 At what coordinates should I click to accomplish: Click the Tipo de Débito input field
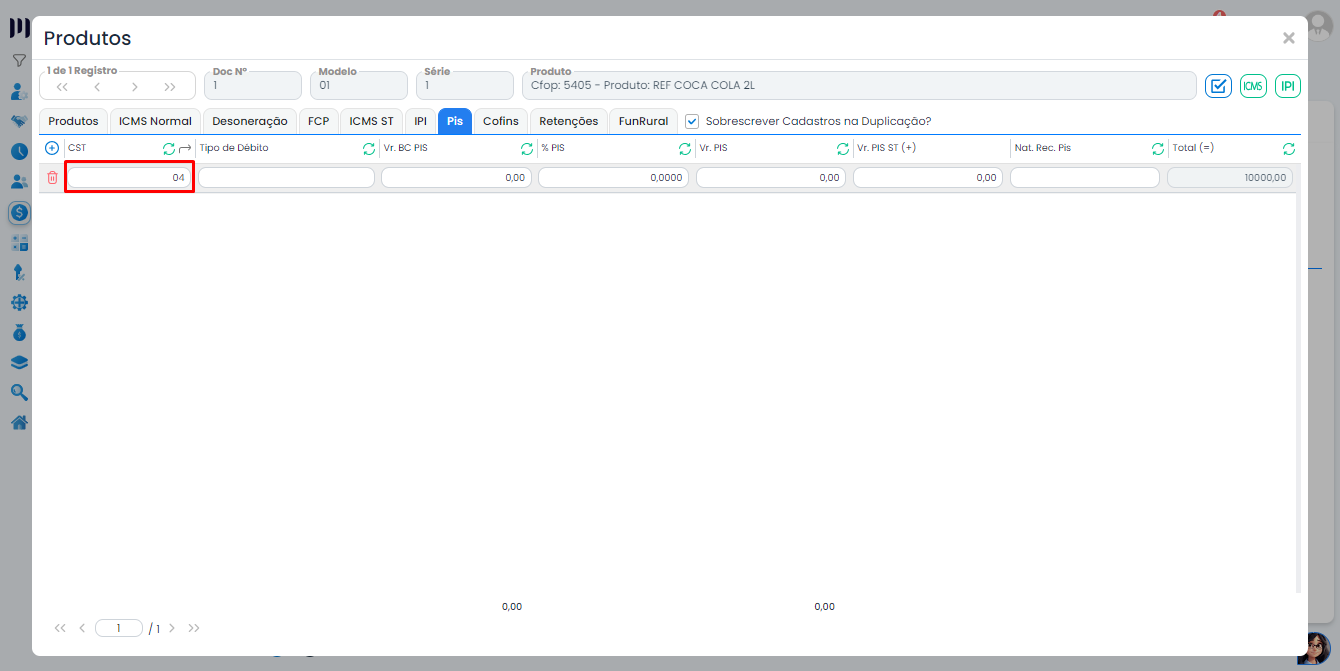(x=286, y=177)
